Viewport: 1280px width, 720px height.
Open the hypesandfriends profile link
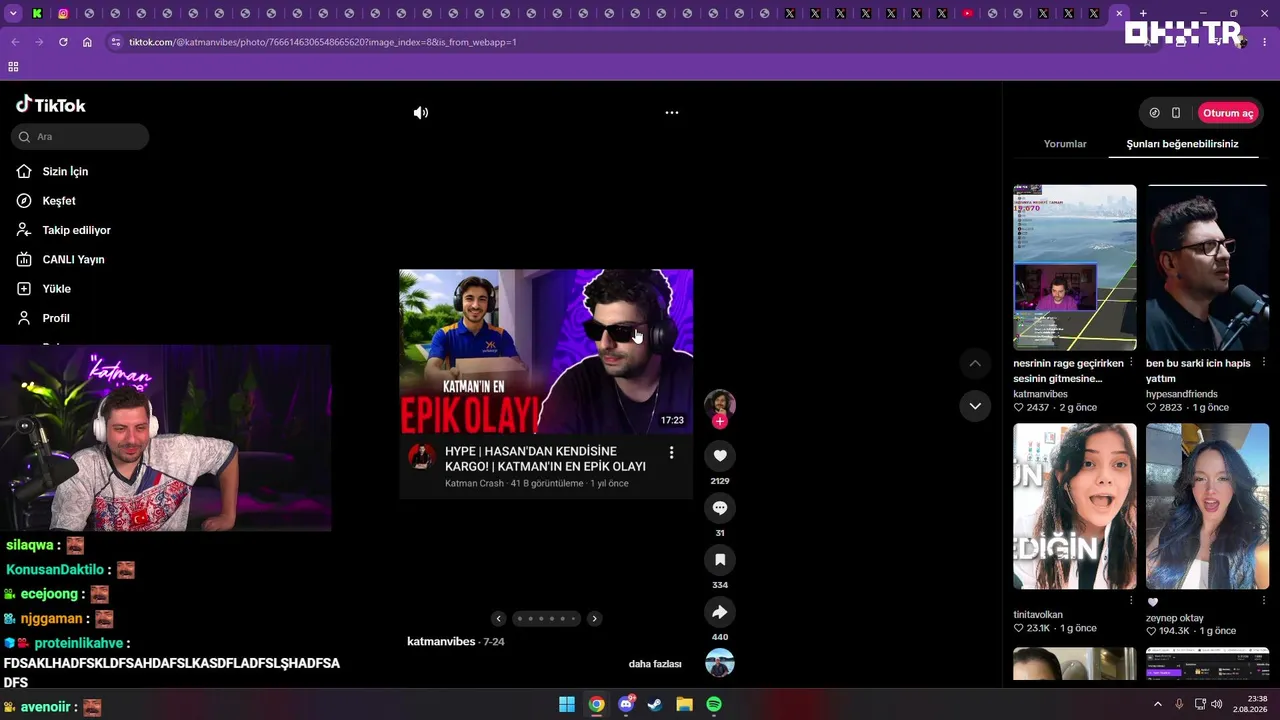point(1182,394)
